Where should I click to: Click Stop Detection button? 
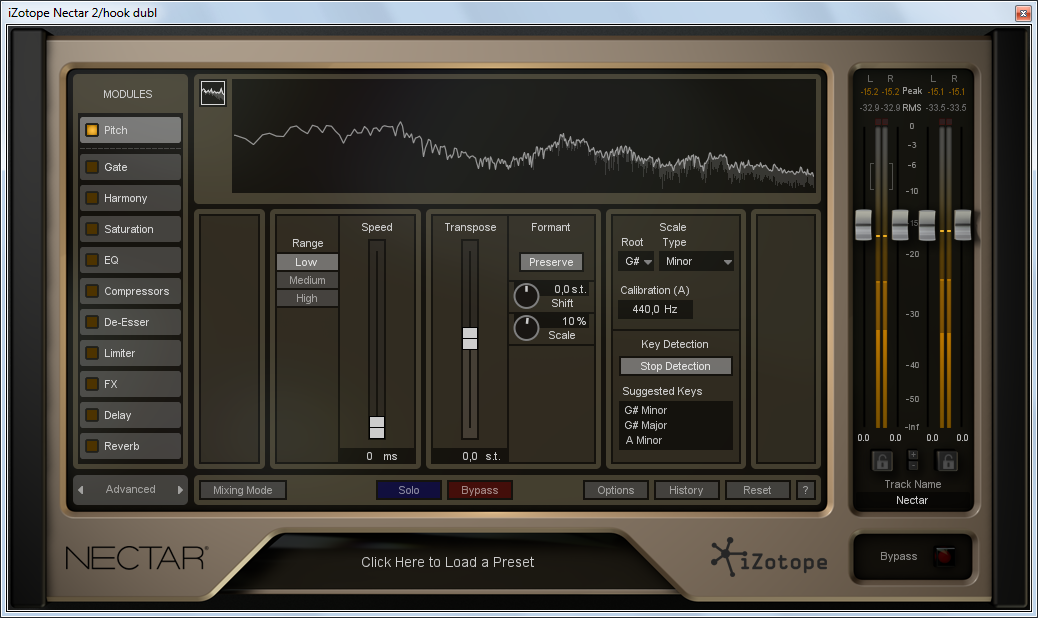pyautogui.click(x=675, y=366)
